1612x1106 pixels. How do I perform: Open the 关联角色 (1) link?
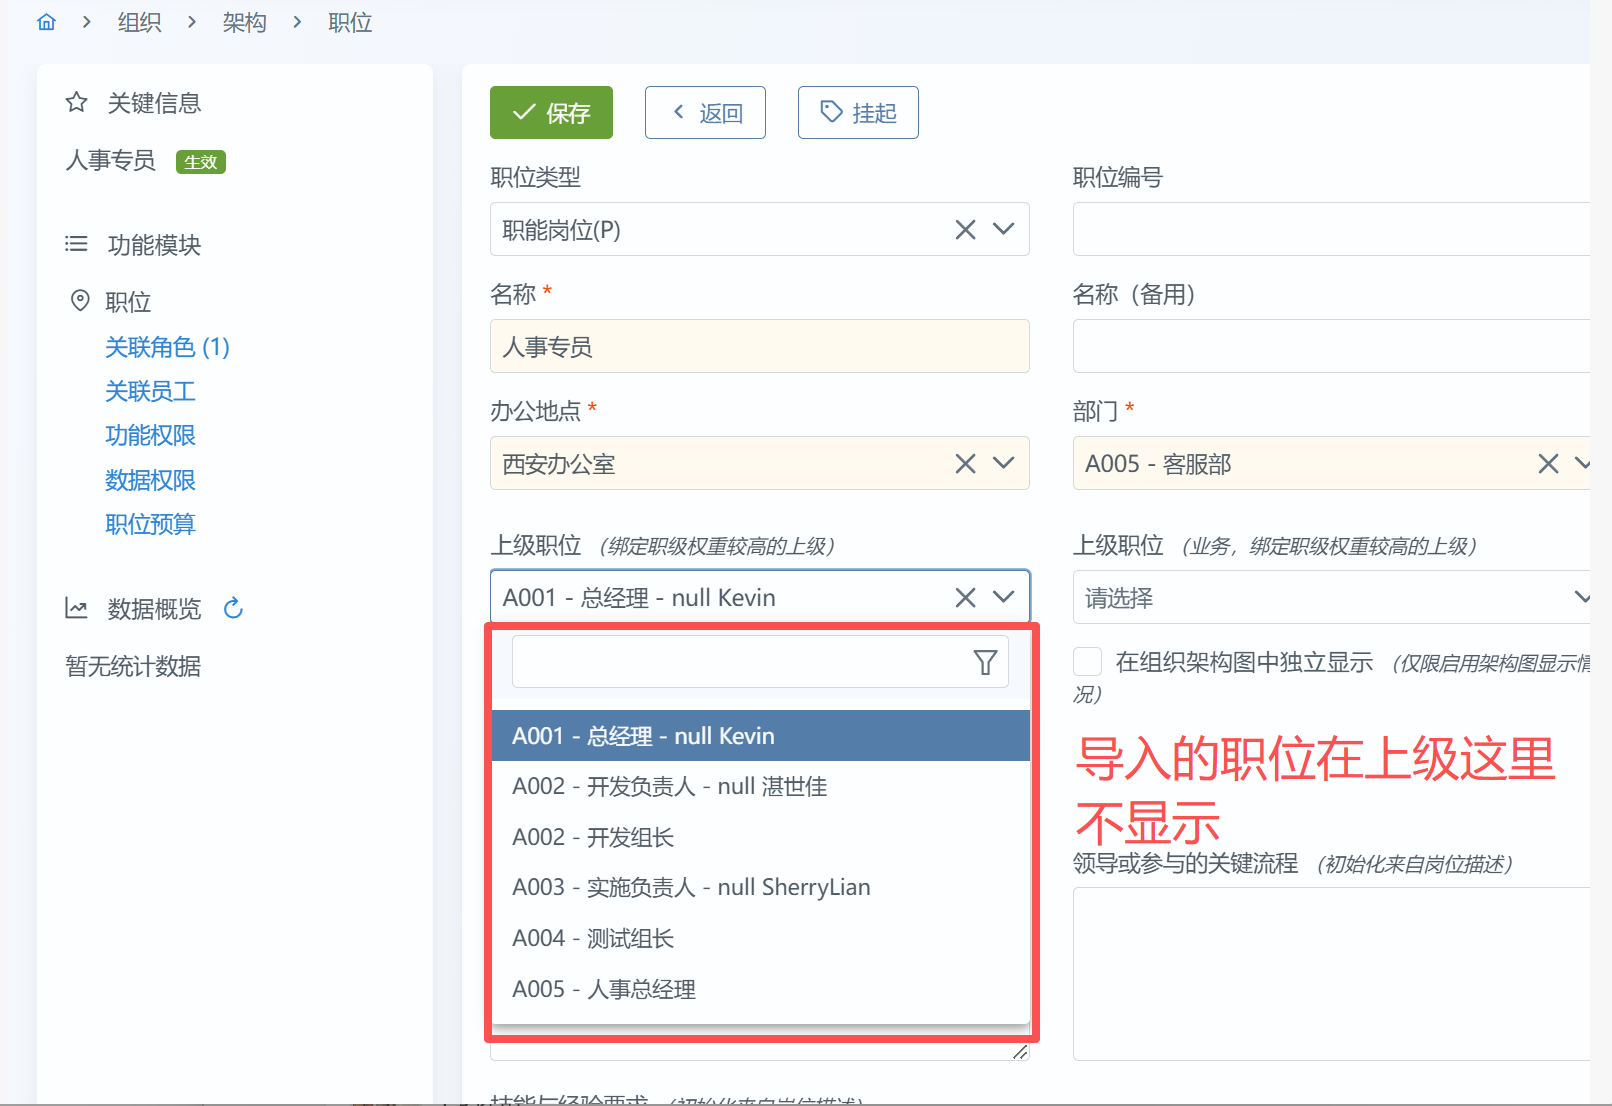pos(167,347)
